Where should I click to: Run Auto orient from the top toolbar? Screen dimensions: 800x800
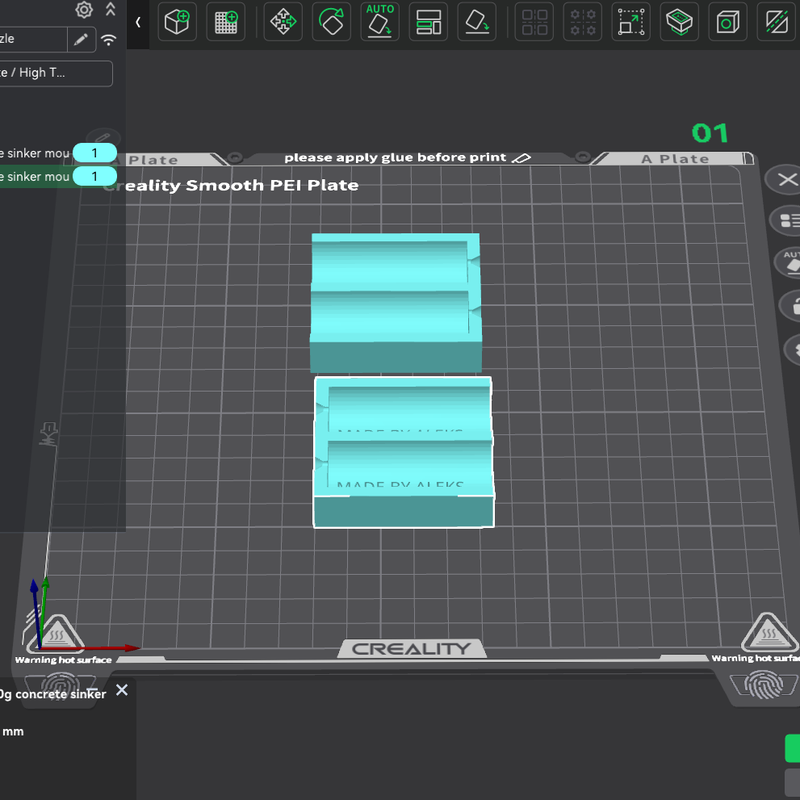click(380, 22)
